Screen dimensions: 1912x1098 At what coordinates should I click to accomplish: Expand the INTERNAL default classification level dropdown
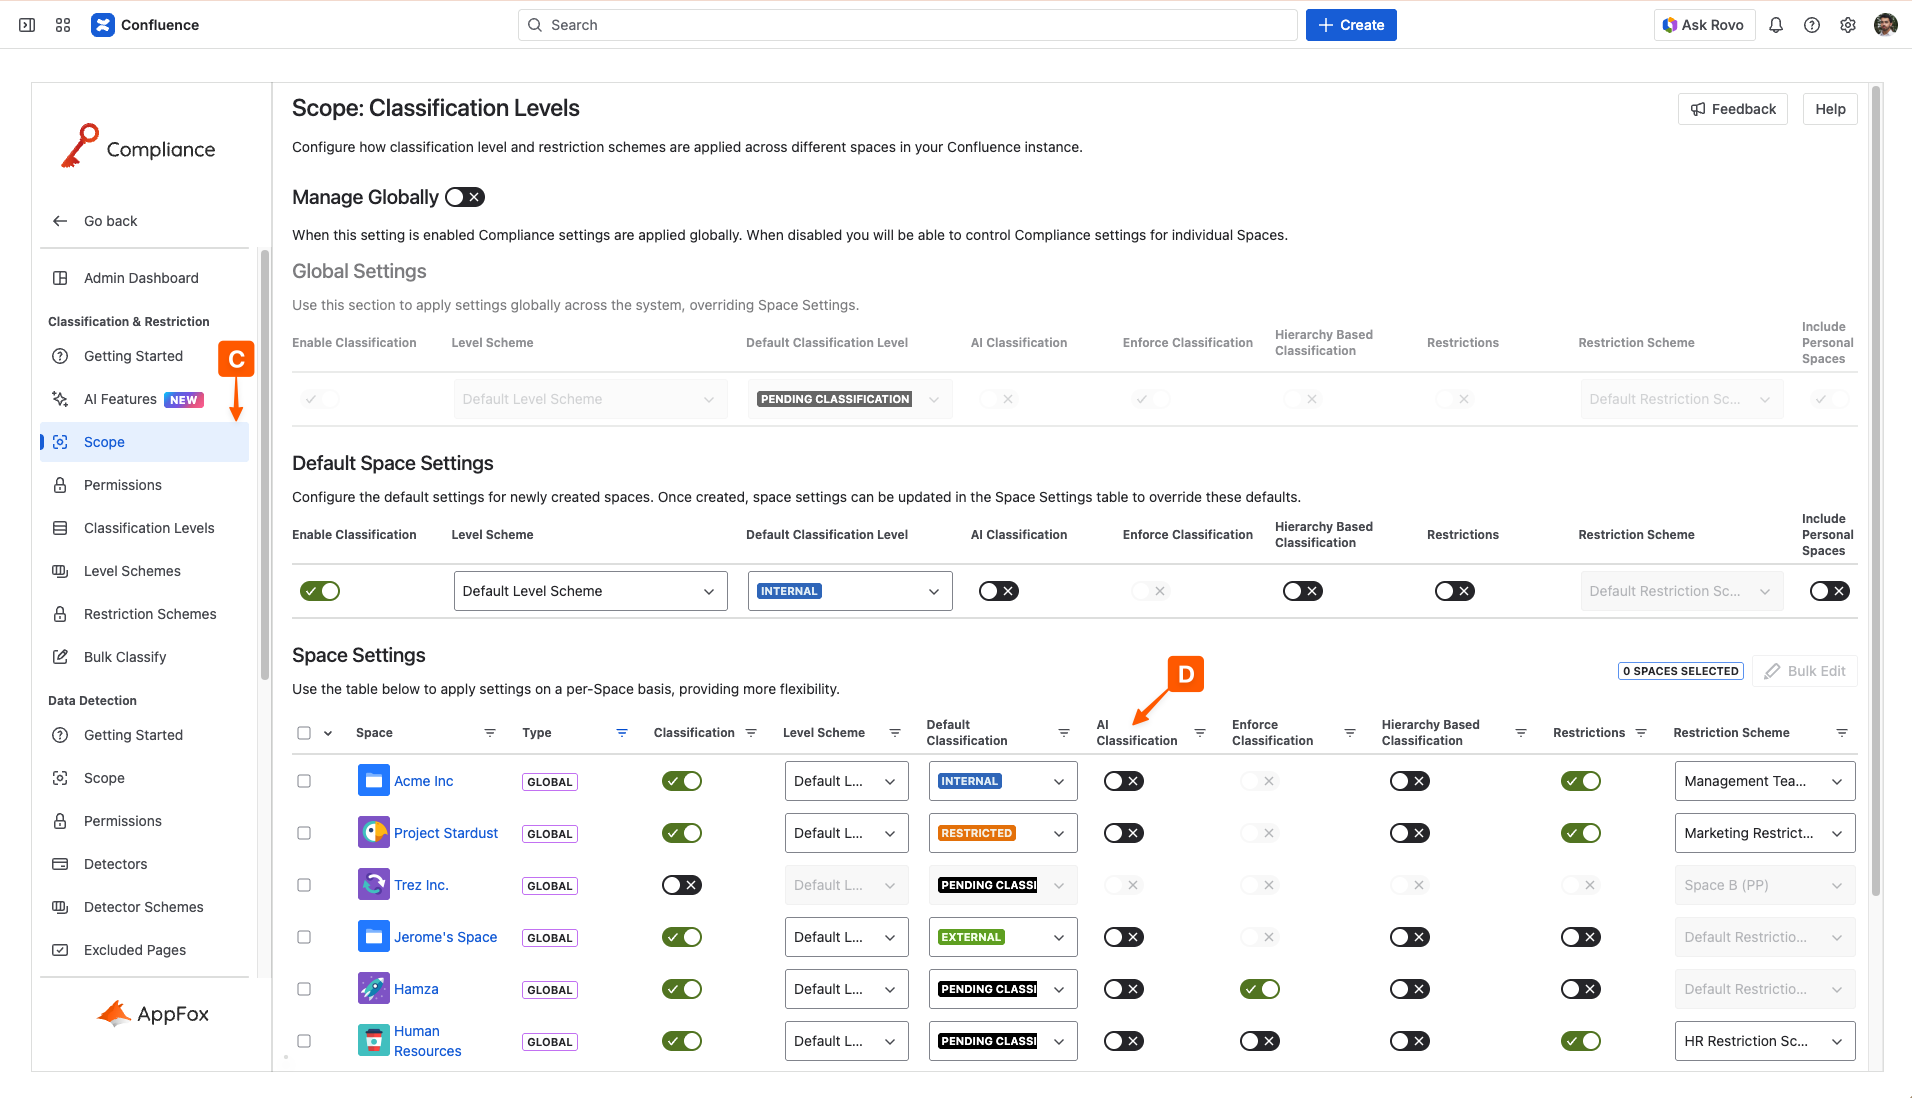tap(850, 591)
